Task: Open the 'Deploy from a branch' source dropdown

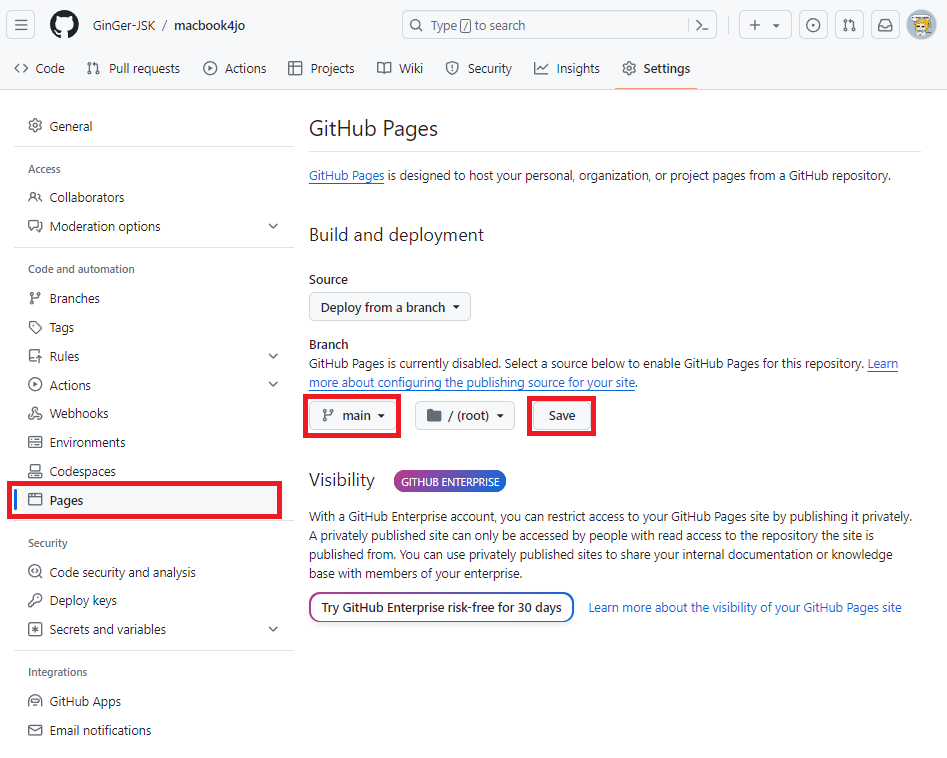Action: point(390,307)
